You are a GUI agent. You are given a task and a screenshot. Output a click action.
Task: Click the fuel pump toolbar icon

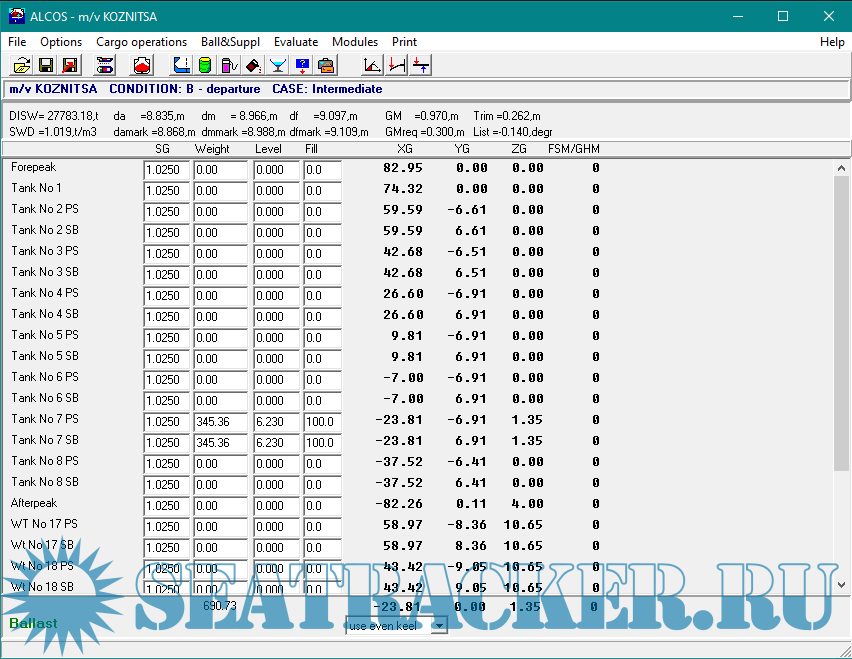click(x=229, y=66)
